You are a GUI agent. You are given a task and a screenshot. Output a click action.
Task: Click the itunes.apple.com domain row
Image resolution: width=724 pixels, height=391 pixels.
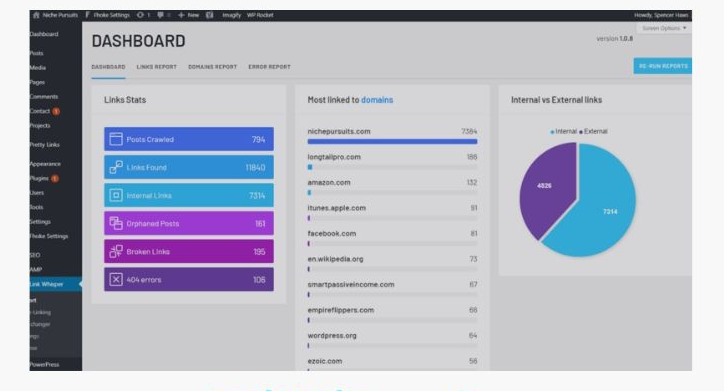tap(392, 212)
